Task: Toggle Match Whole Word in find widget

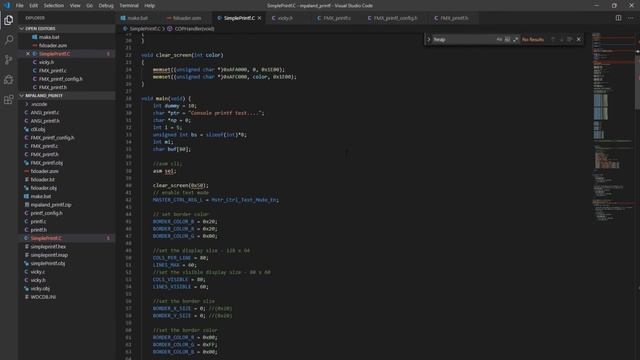Action: (x=507, y=40)
